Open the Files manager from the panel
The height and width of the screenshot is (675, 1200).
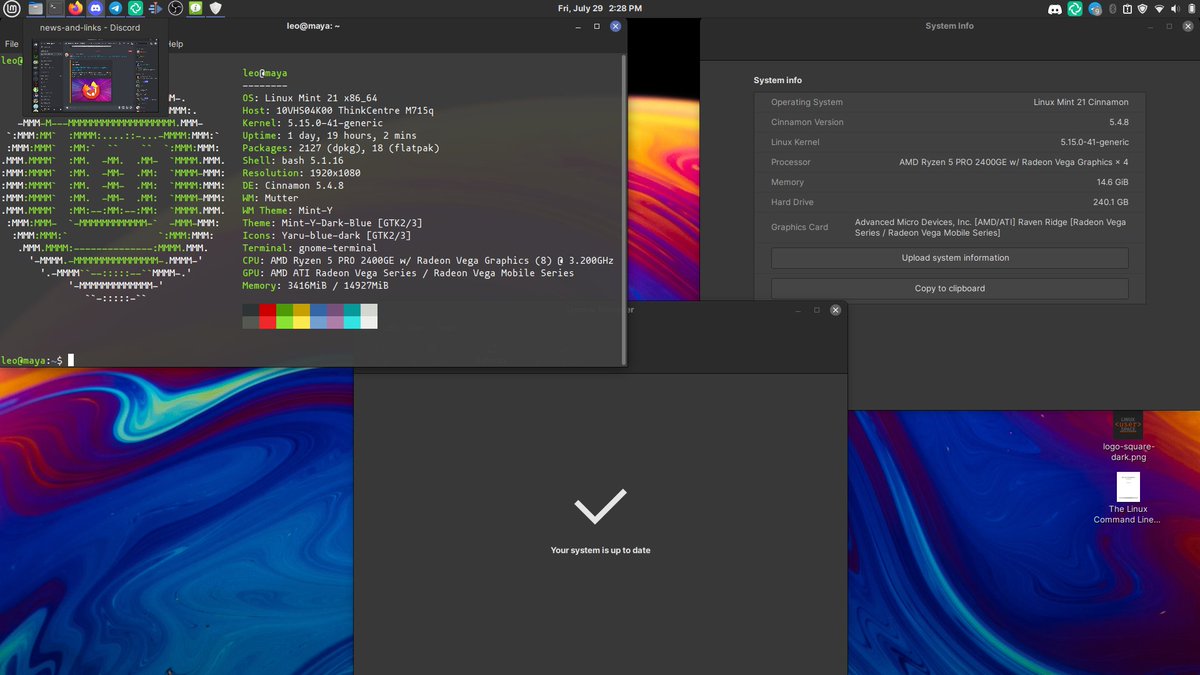[x=36, y=8]
